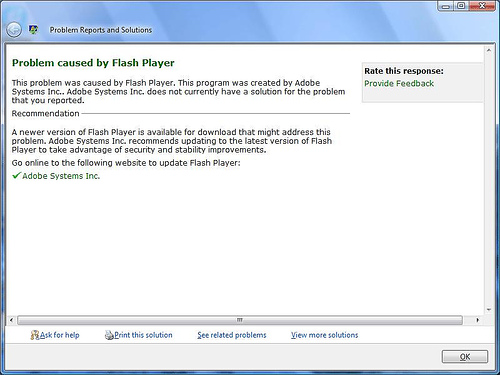The height and width of the screenshot is (375, 500).
Task: Click horizontal scrollbar left arrow
Action: point(11,320)
